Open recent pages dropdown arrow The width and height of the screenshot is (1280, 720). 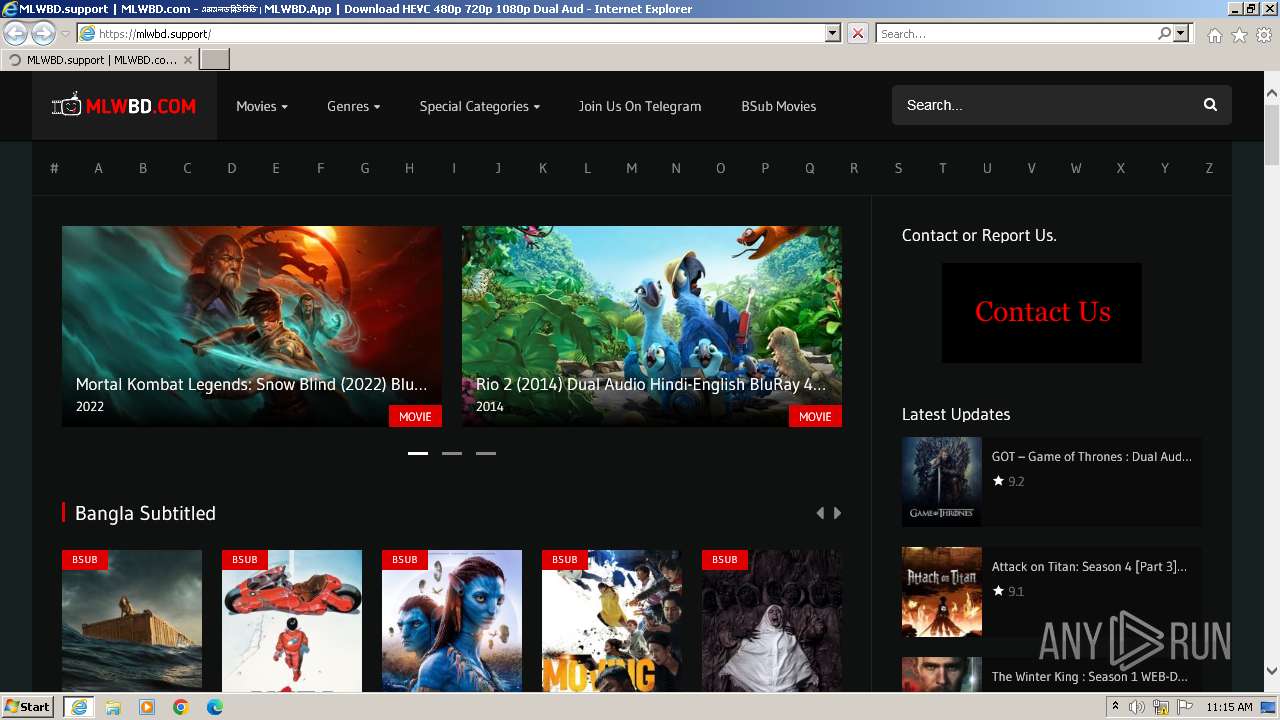click(x=65, y=34)
